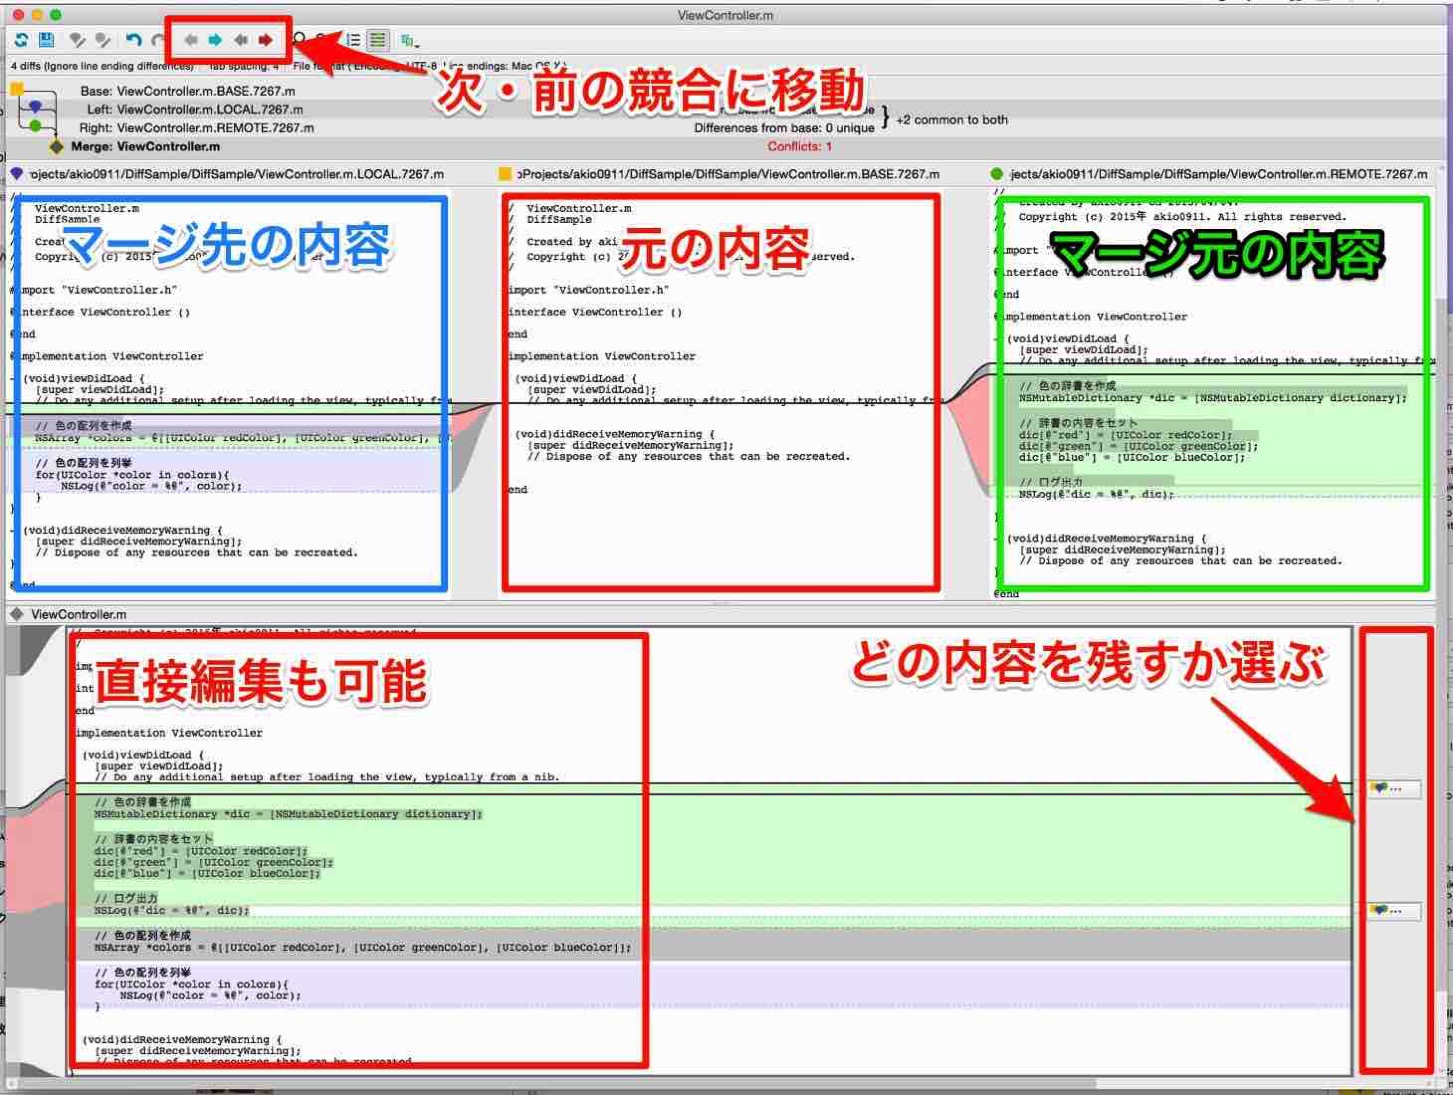1453x1095 pixels.
Task: Select the Merge: ViewController.m row
Action: tap(145, 147)
